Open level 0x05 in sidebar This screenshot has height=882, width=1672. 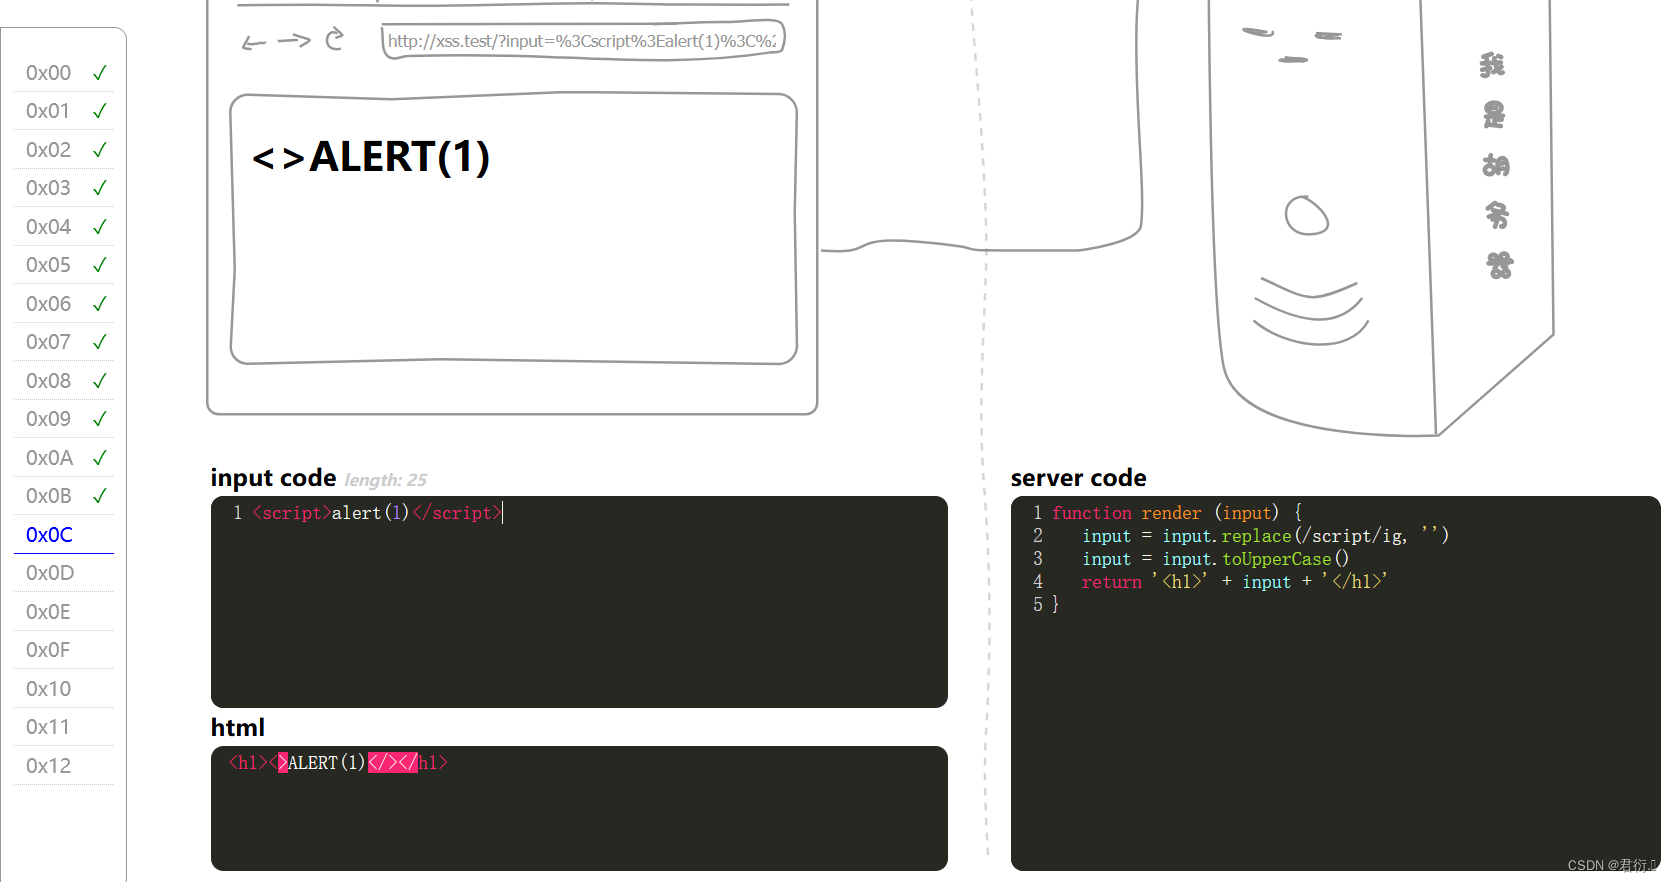(49, 265)
